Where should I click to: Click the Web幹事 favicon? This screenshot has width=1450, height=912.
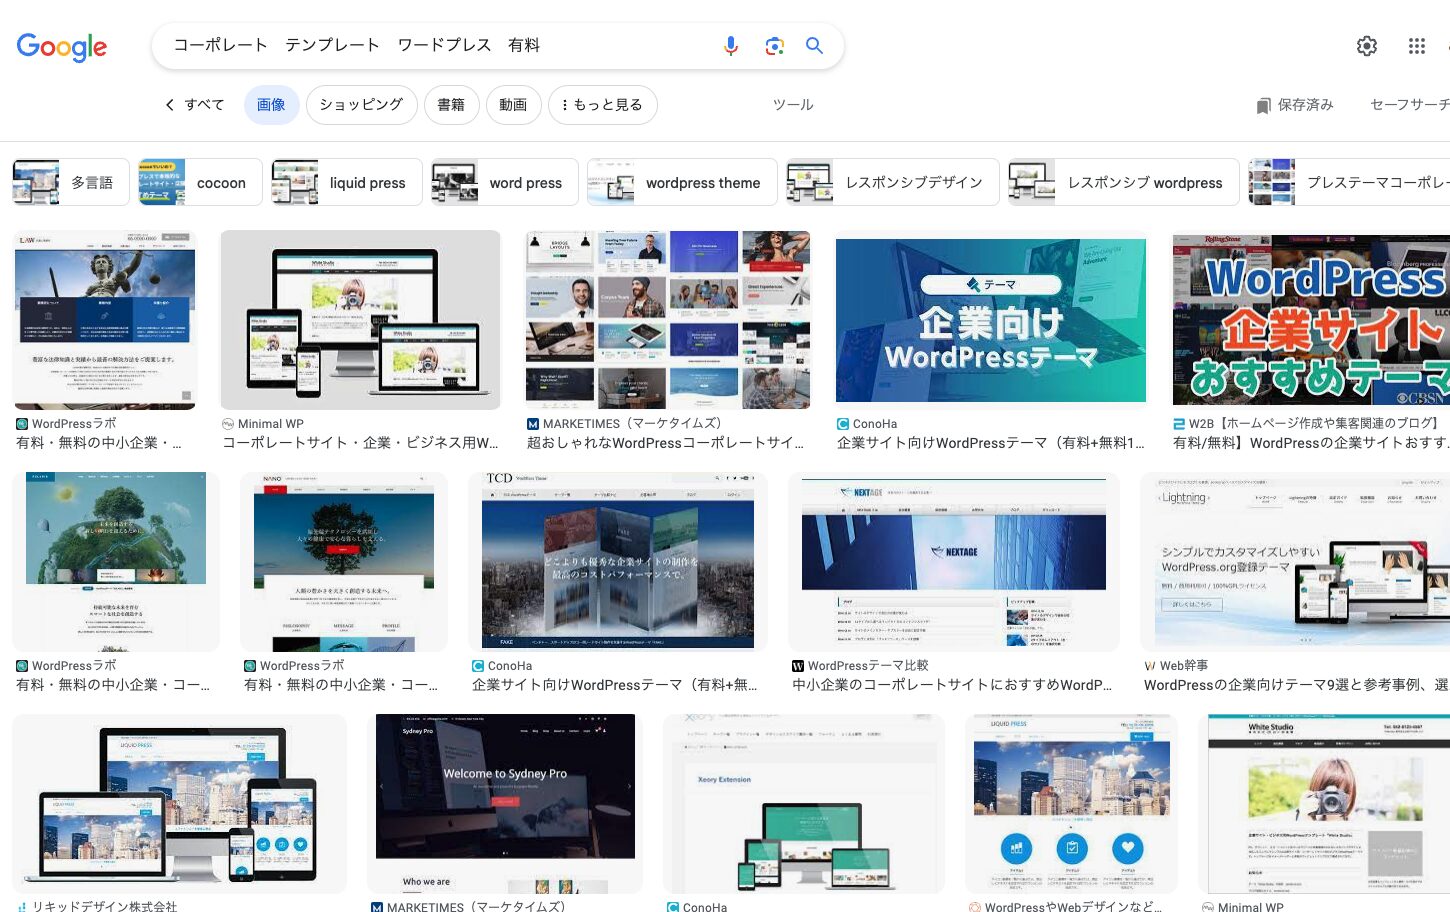[1150, 666]
